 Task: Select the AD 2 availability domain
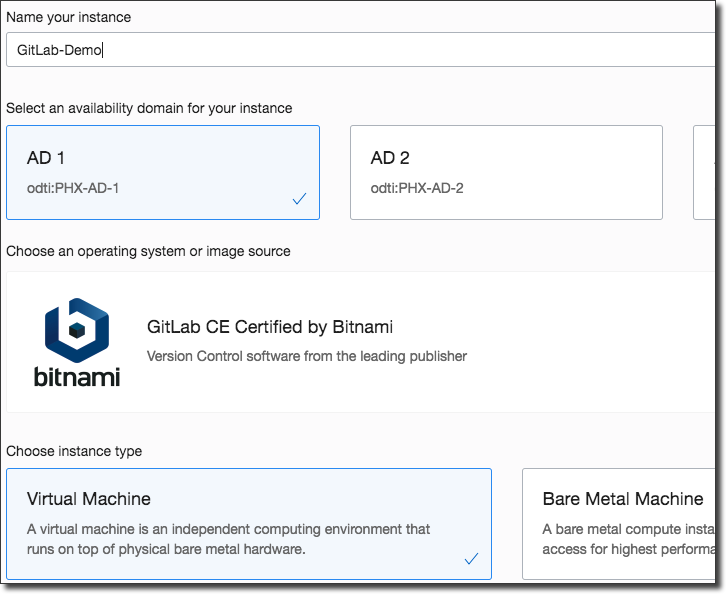pyautogui.click(x=506, y=172)
